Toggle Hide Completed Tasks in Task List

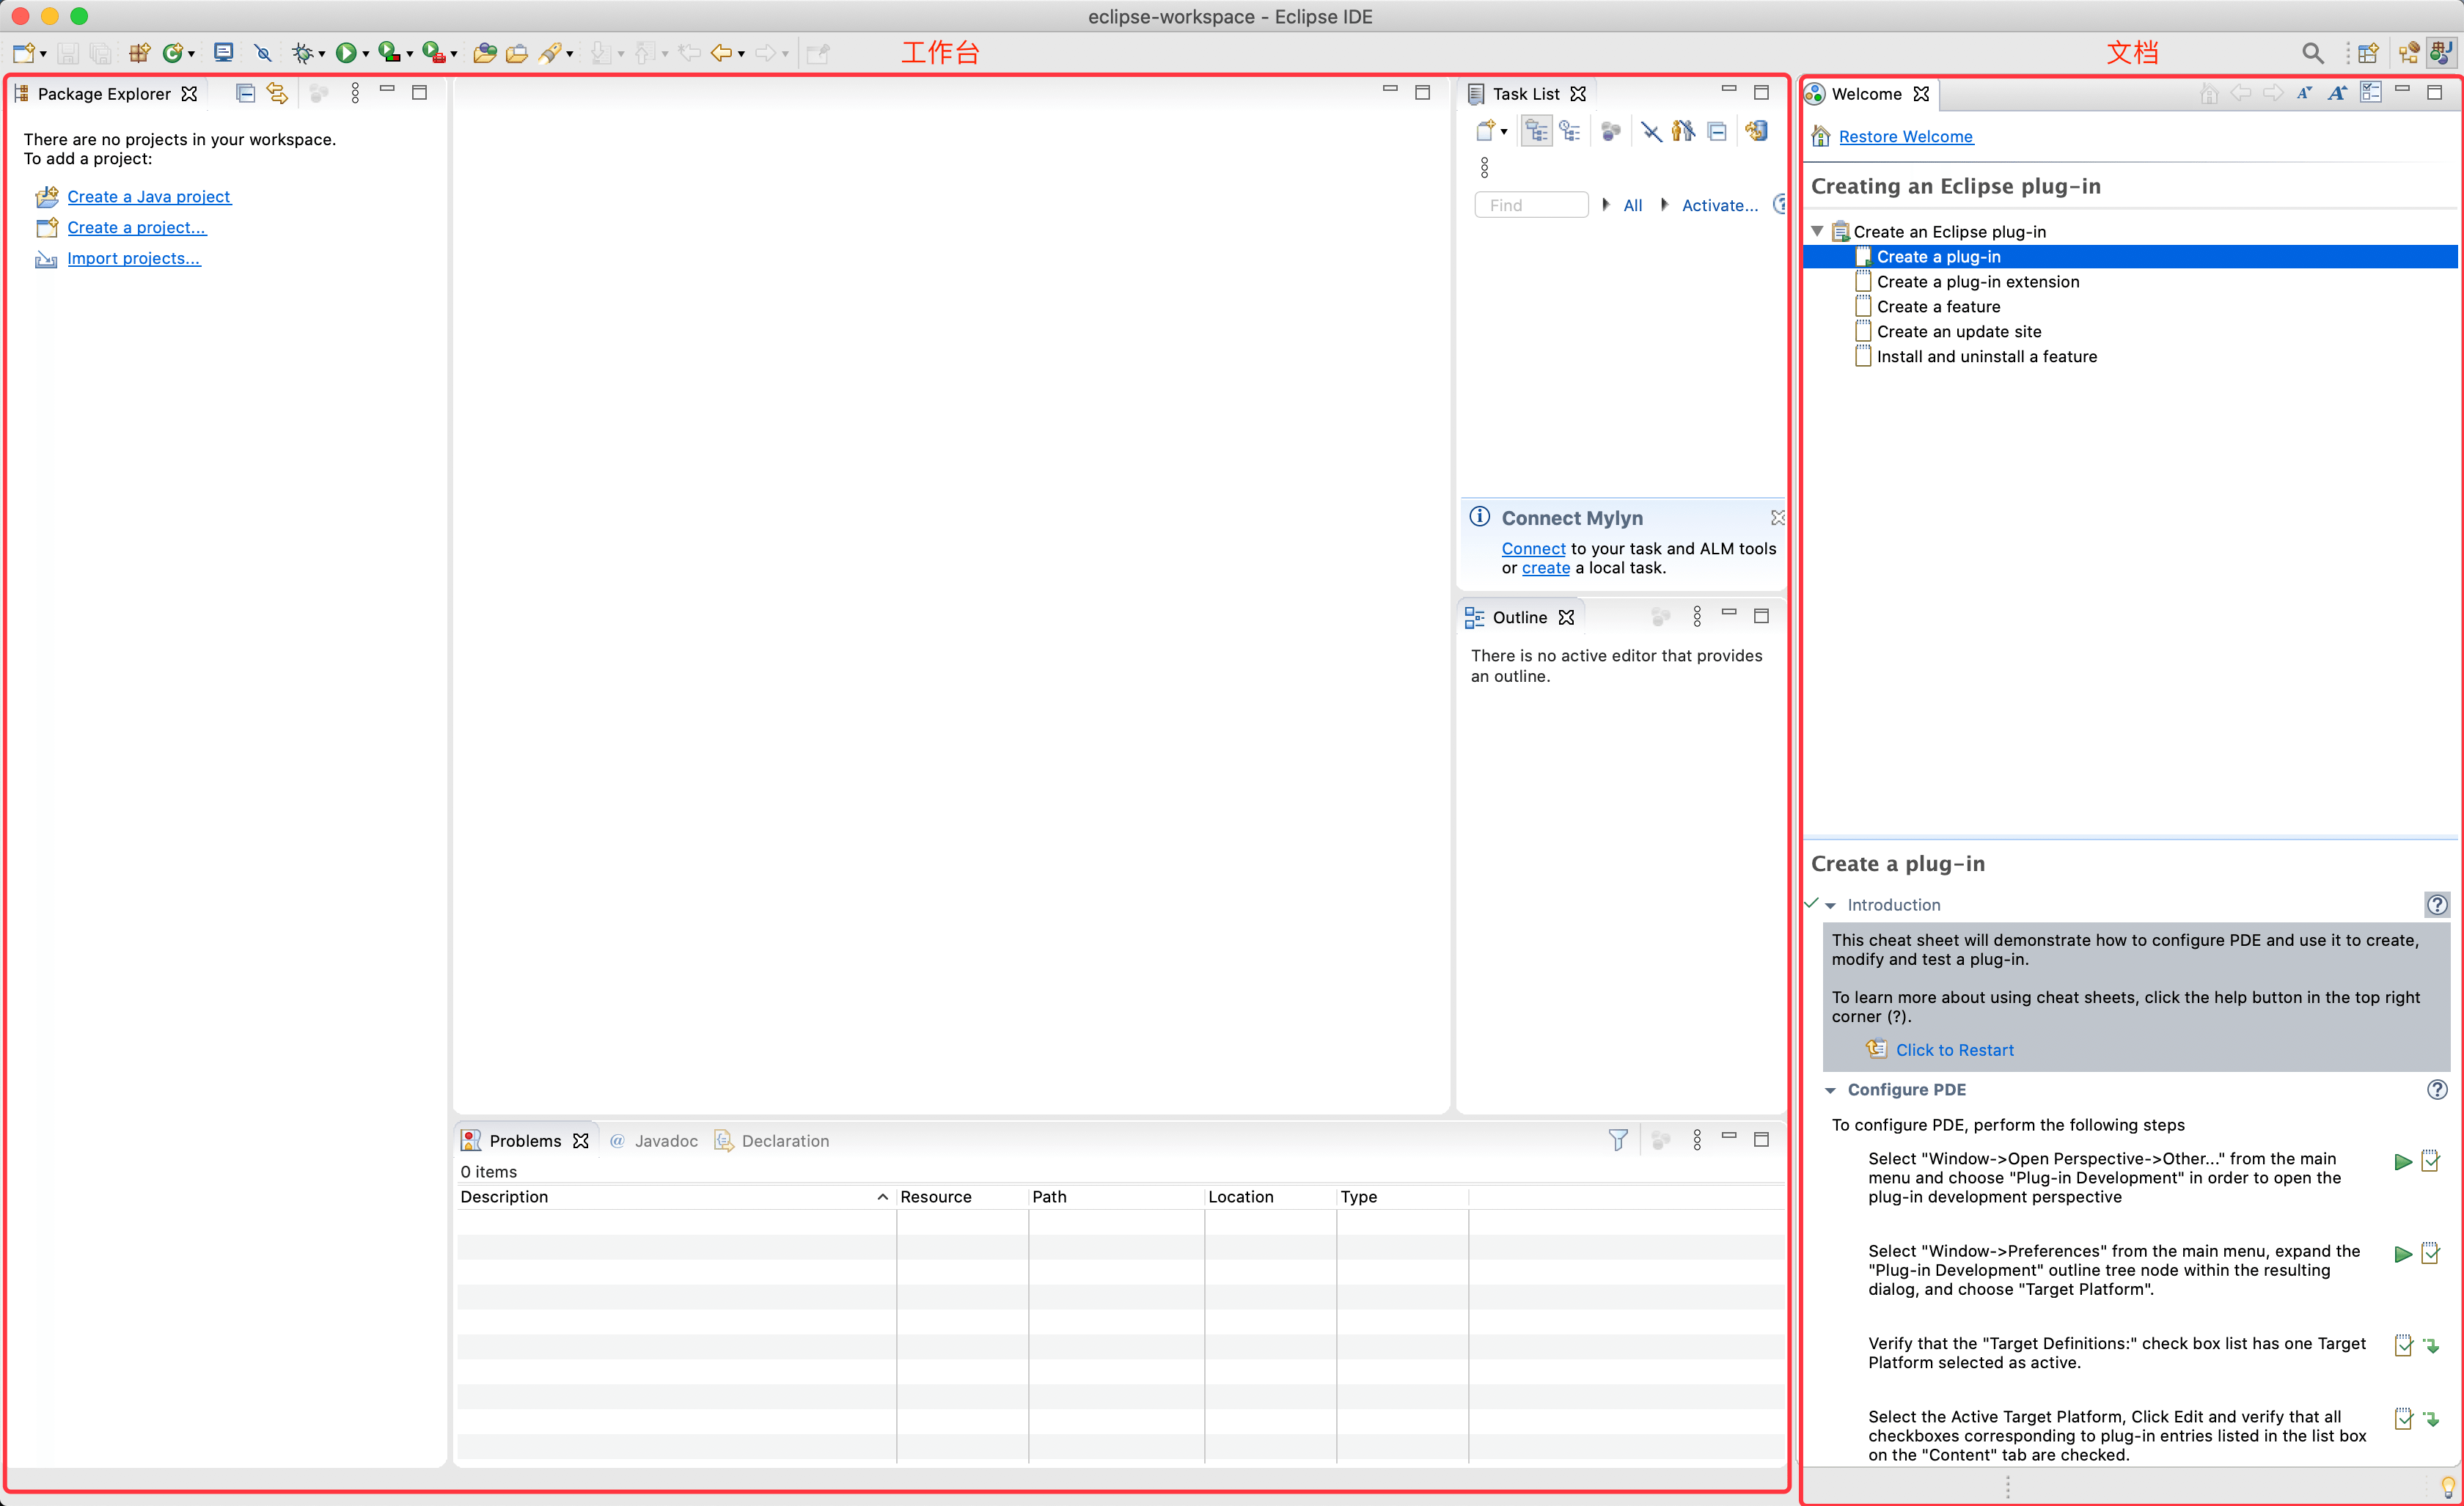1652,131
